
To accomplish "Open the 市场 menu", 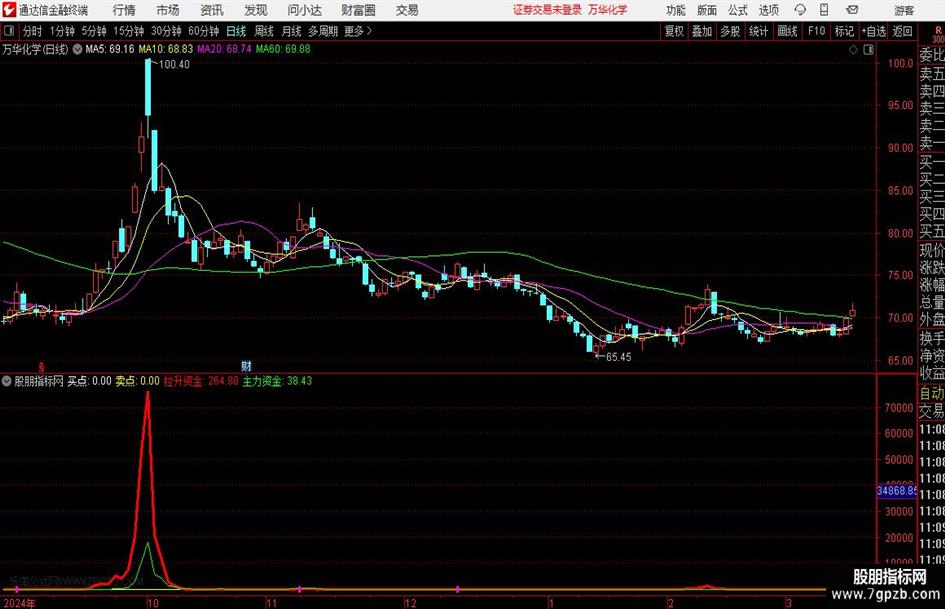I will tap(168, 10).
